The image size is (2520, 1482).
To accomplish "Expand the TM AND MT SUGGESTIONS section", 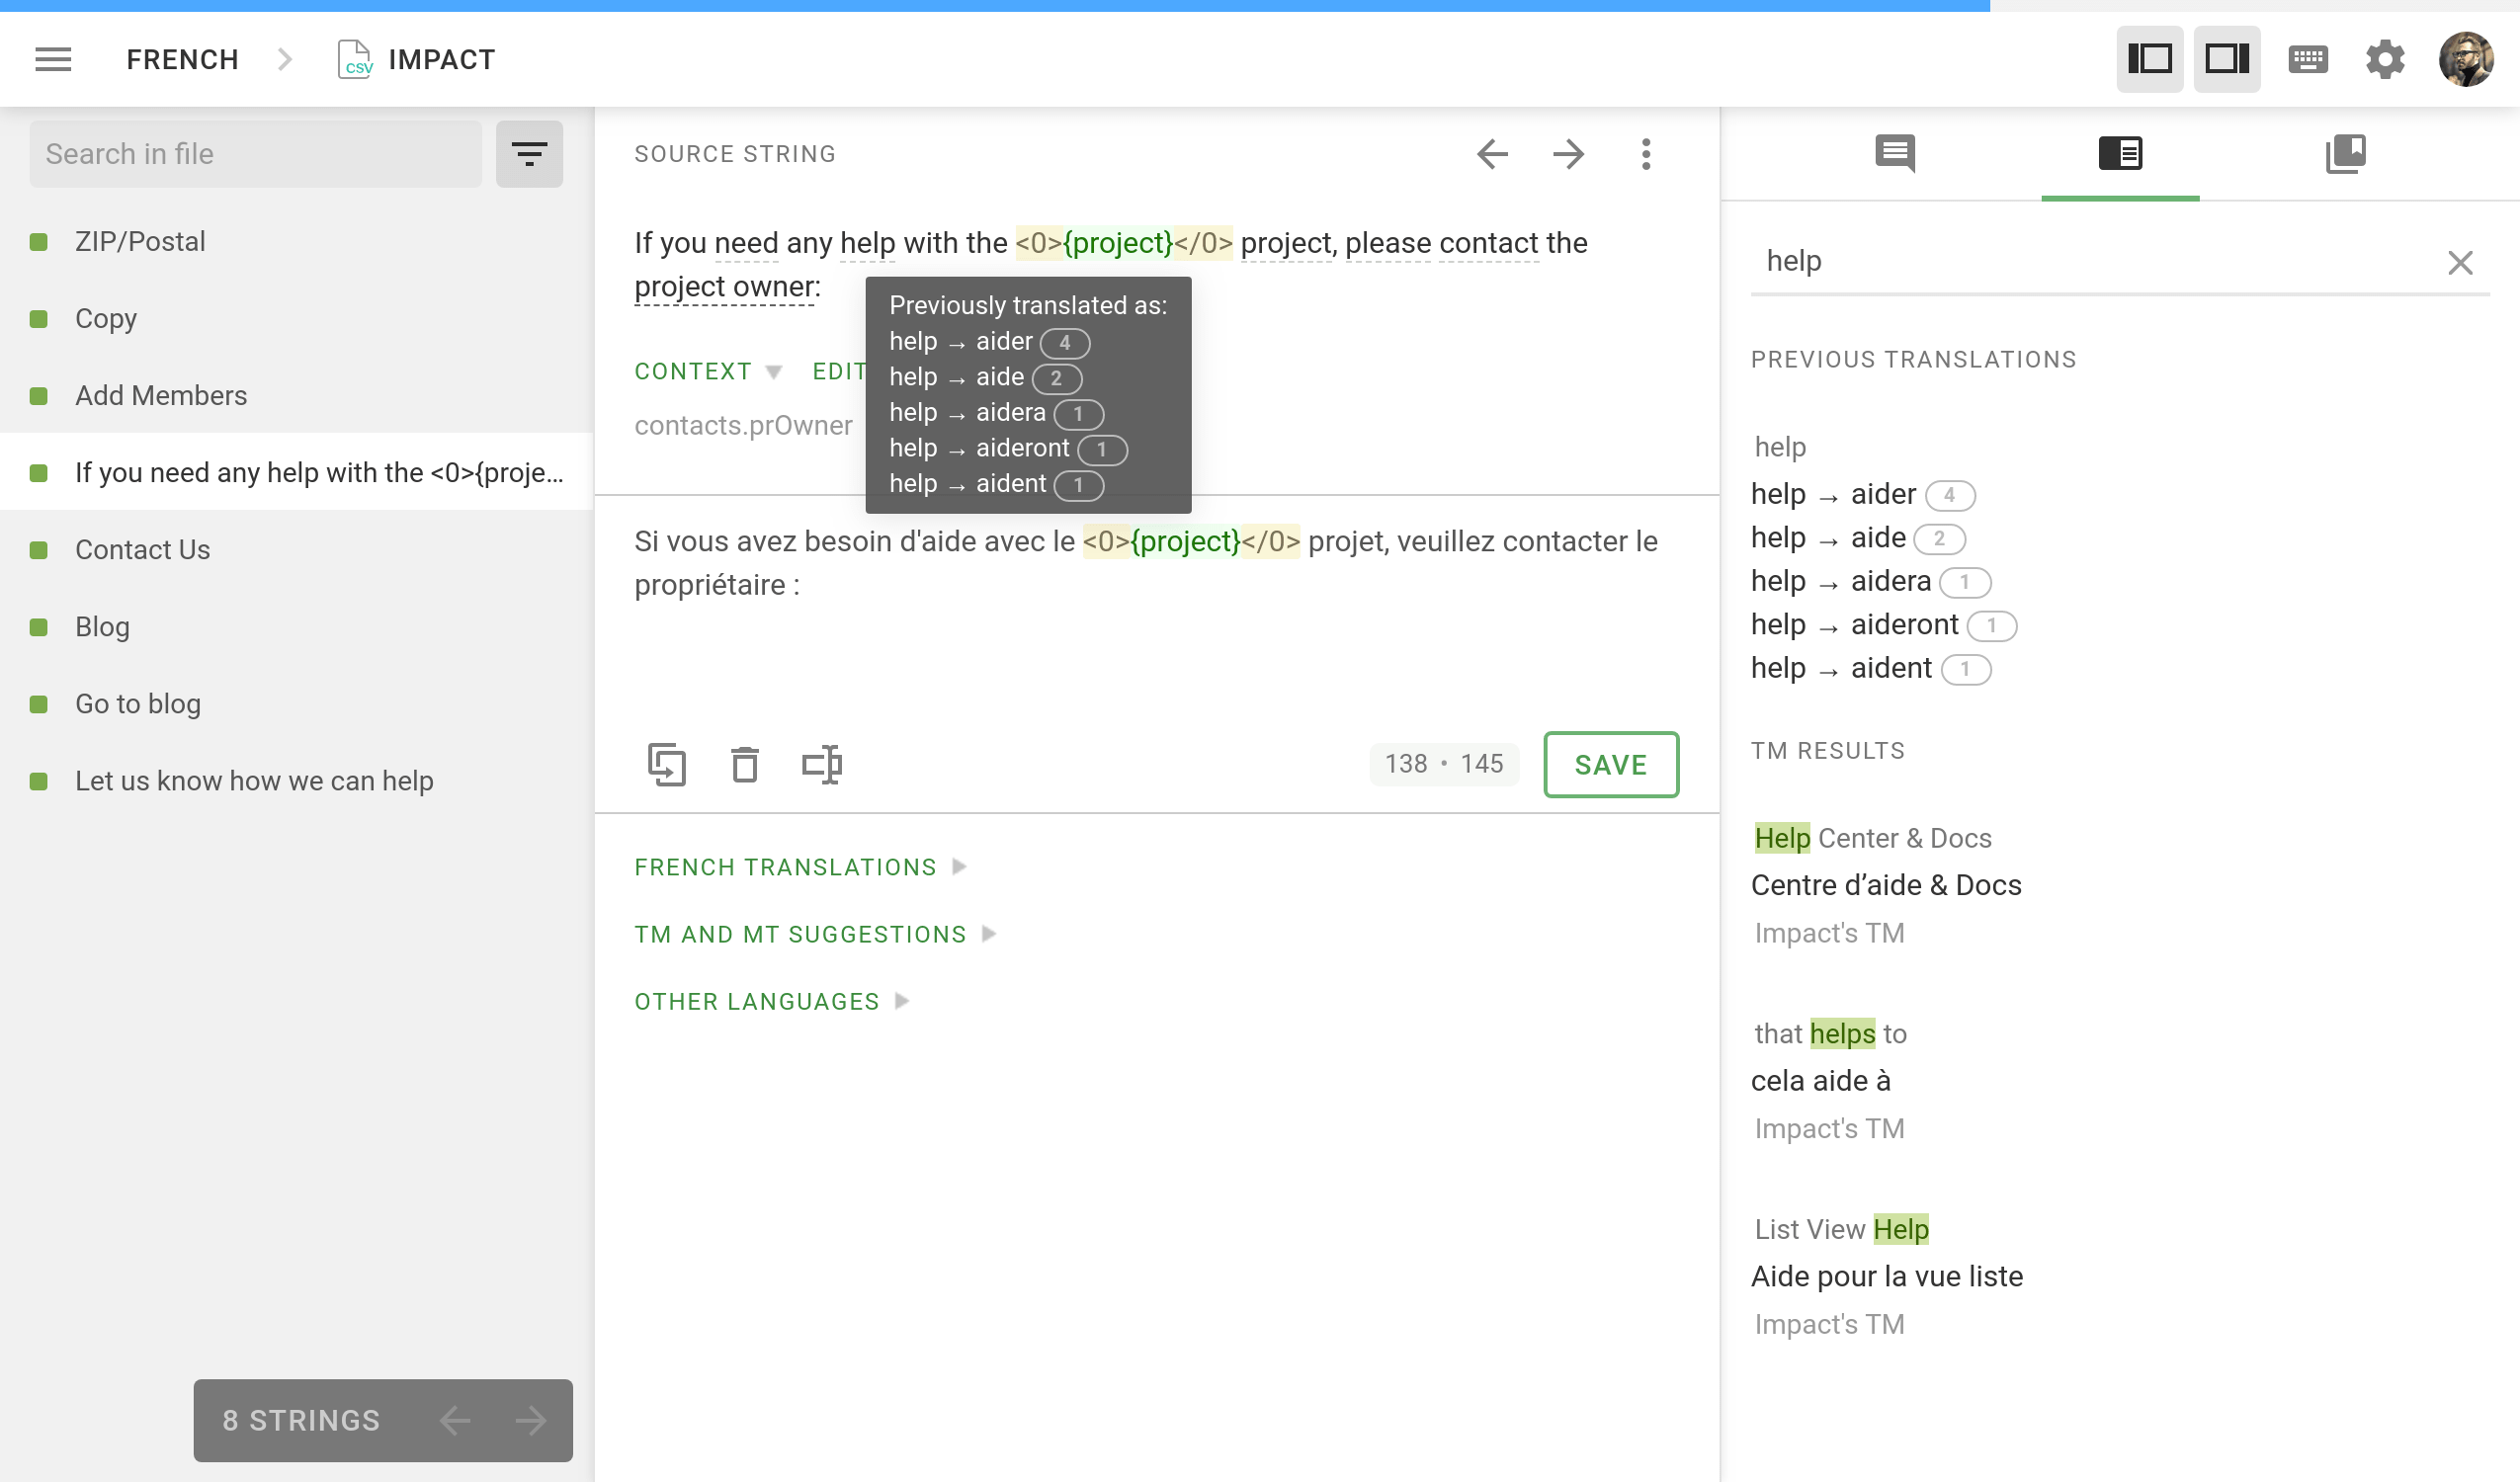I will click(x=814, y=934).
